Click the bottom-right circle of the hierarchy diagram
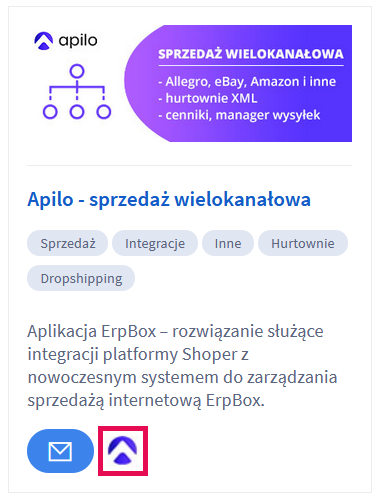 pyautogui.click(x=104, y=112)
